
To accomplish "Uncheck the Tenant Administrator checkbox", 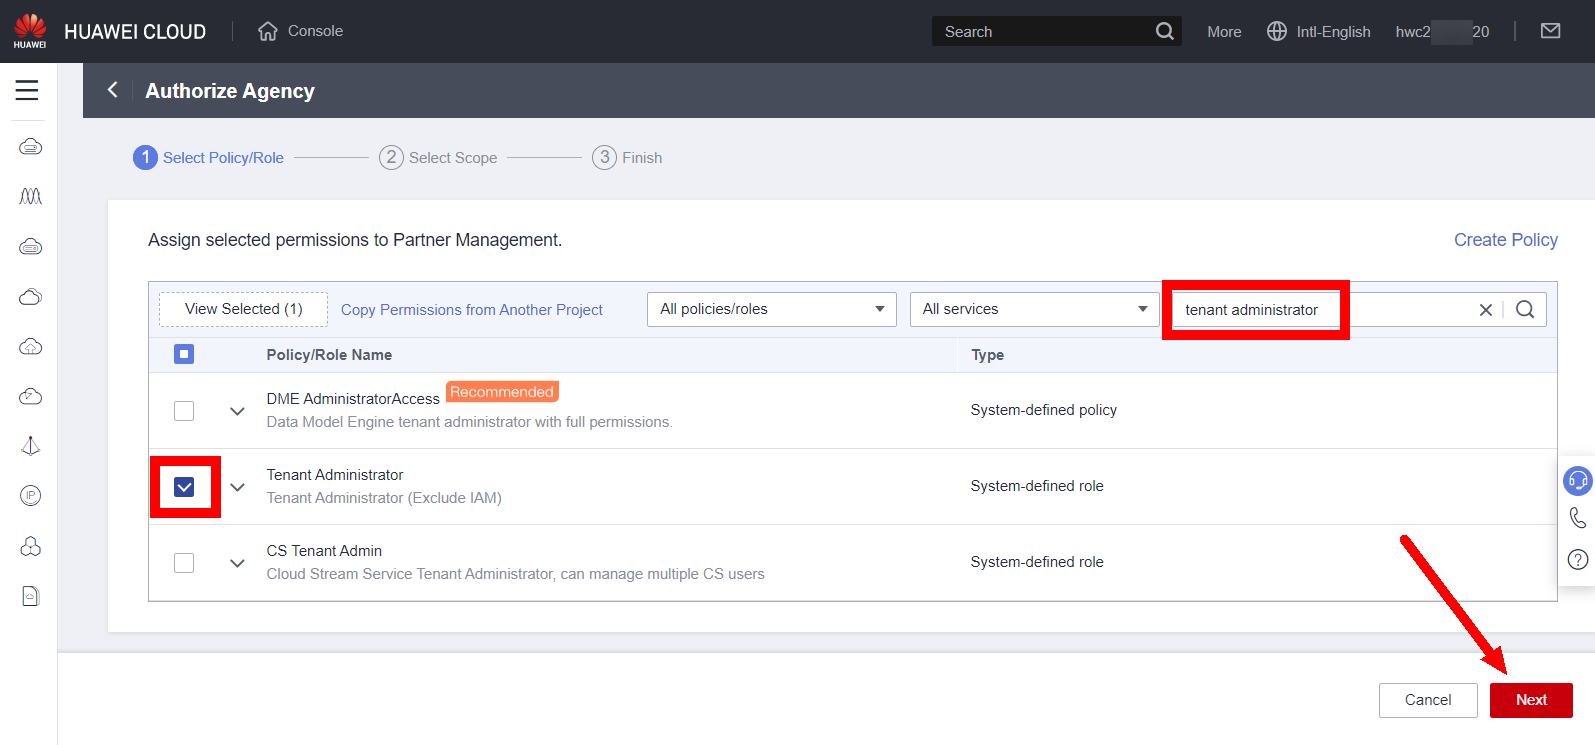I will (184, 487).
